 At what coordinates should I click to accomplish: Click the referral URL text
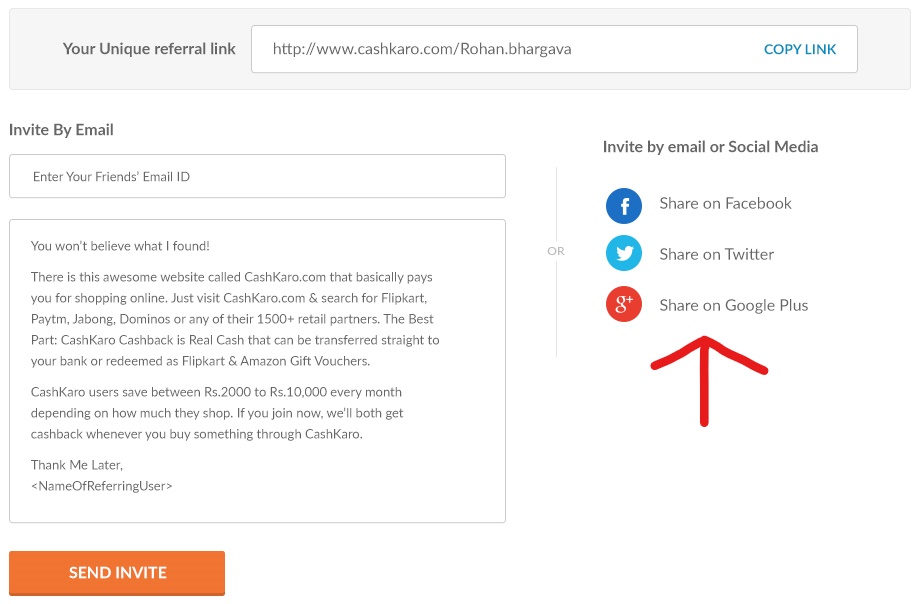click(x=422, y=49)
